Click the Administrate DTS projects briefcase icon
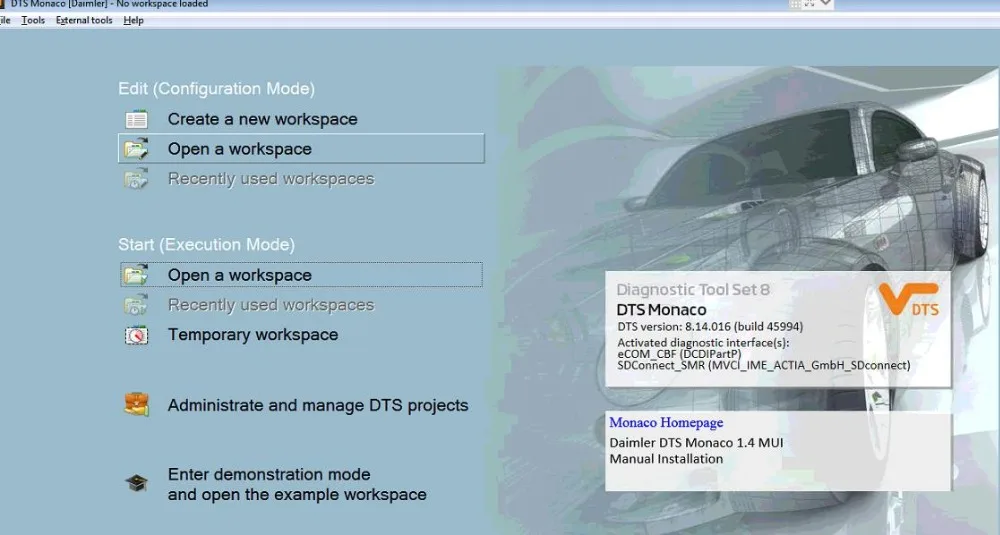 point(136,405)
